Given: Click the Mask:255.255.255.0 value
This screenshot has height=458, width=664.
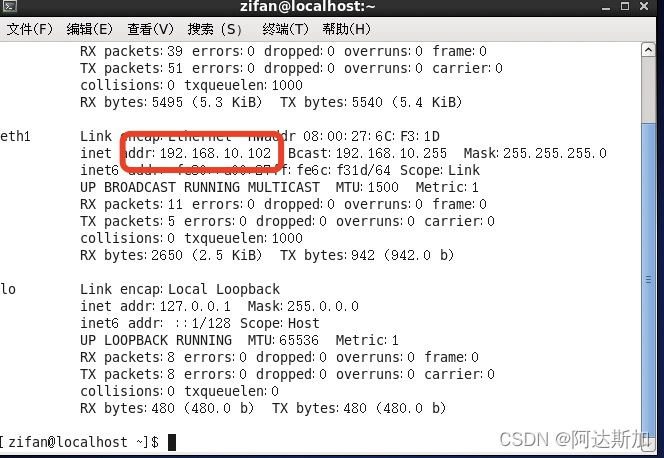Looking at the screenshot, I should (535, 153).
